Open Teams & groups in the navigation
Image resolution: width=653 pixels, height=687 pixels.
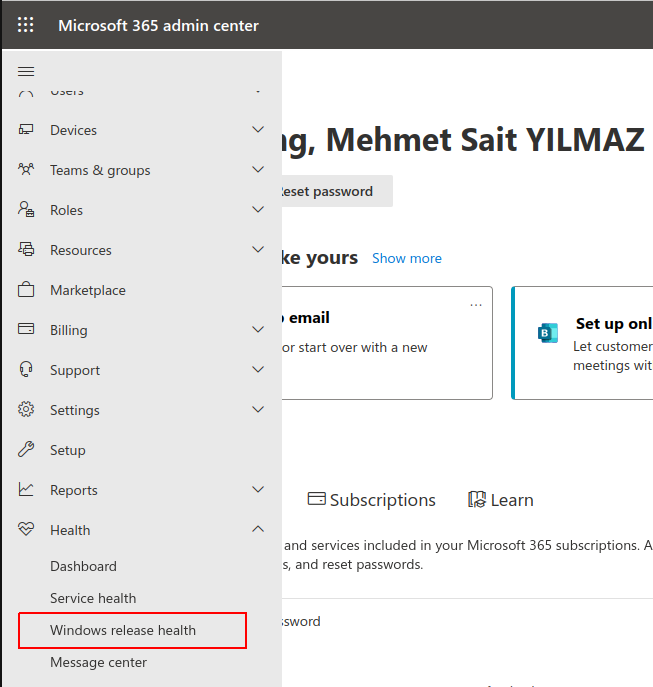click(141, 170)
